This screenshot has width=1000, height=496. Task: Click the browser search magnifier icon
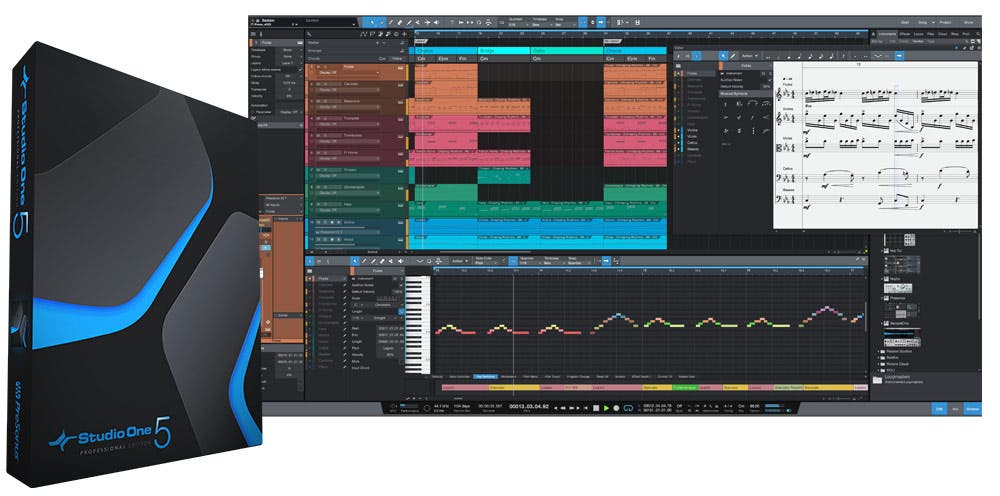click(978, 34)
